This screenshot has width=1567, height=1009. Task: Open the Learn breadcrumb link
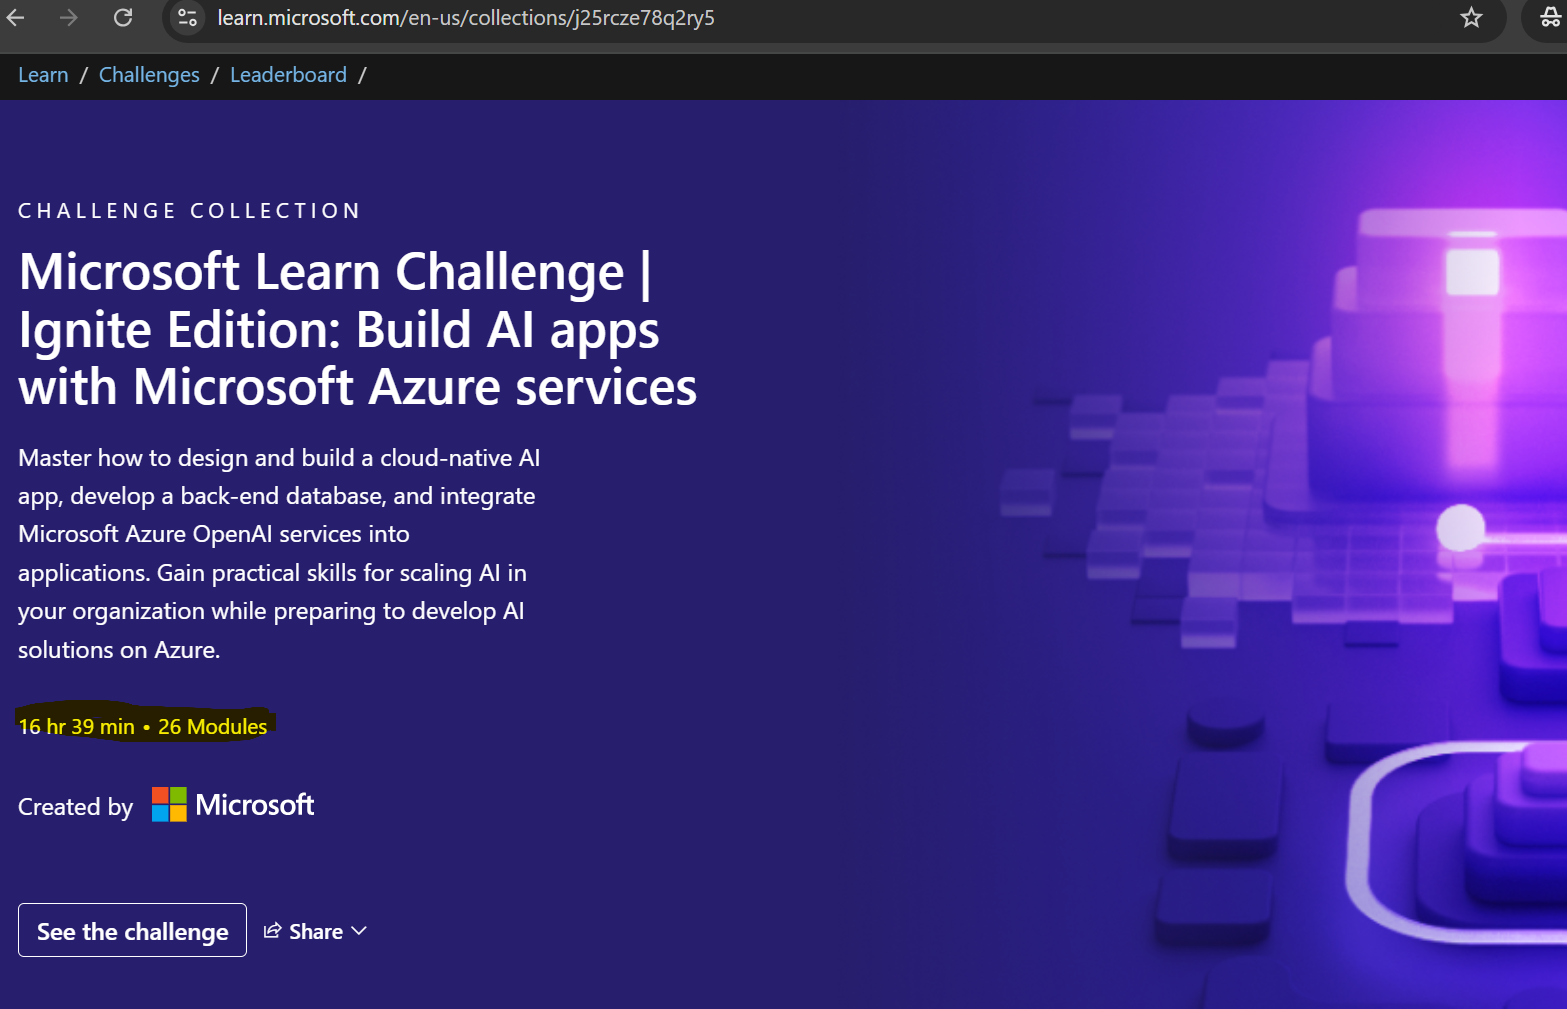43,75
